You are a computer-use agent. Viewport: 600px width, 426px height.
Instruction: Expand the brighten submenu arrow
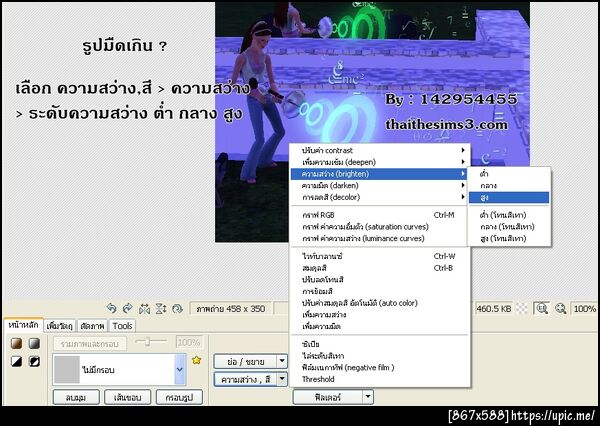click(463, 174)
